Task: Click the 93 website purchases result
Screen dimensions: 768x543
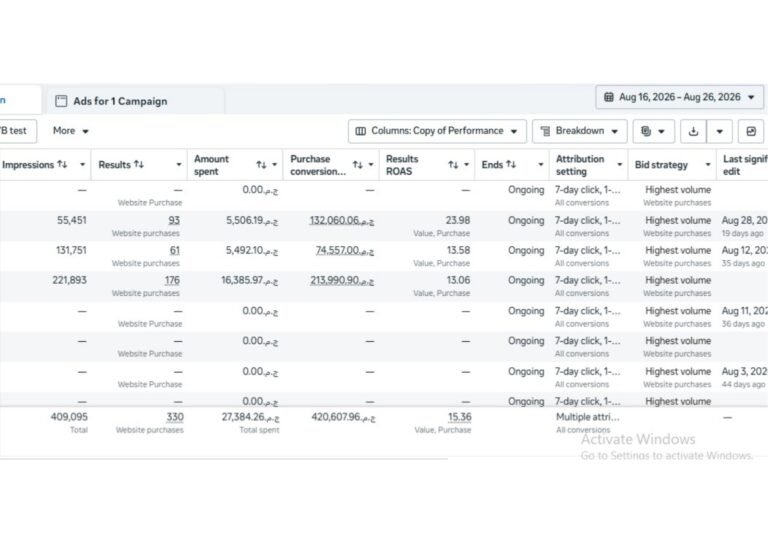Action: (x=174, y=220)
